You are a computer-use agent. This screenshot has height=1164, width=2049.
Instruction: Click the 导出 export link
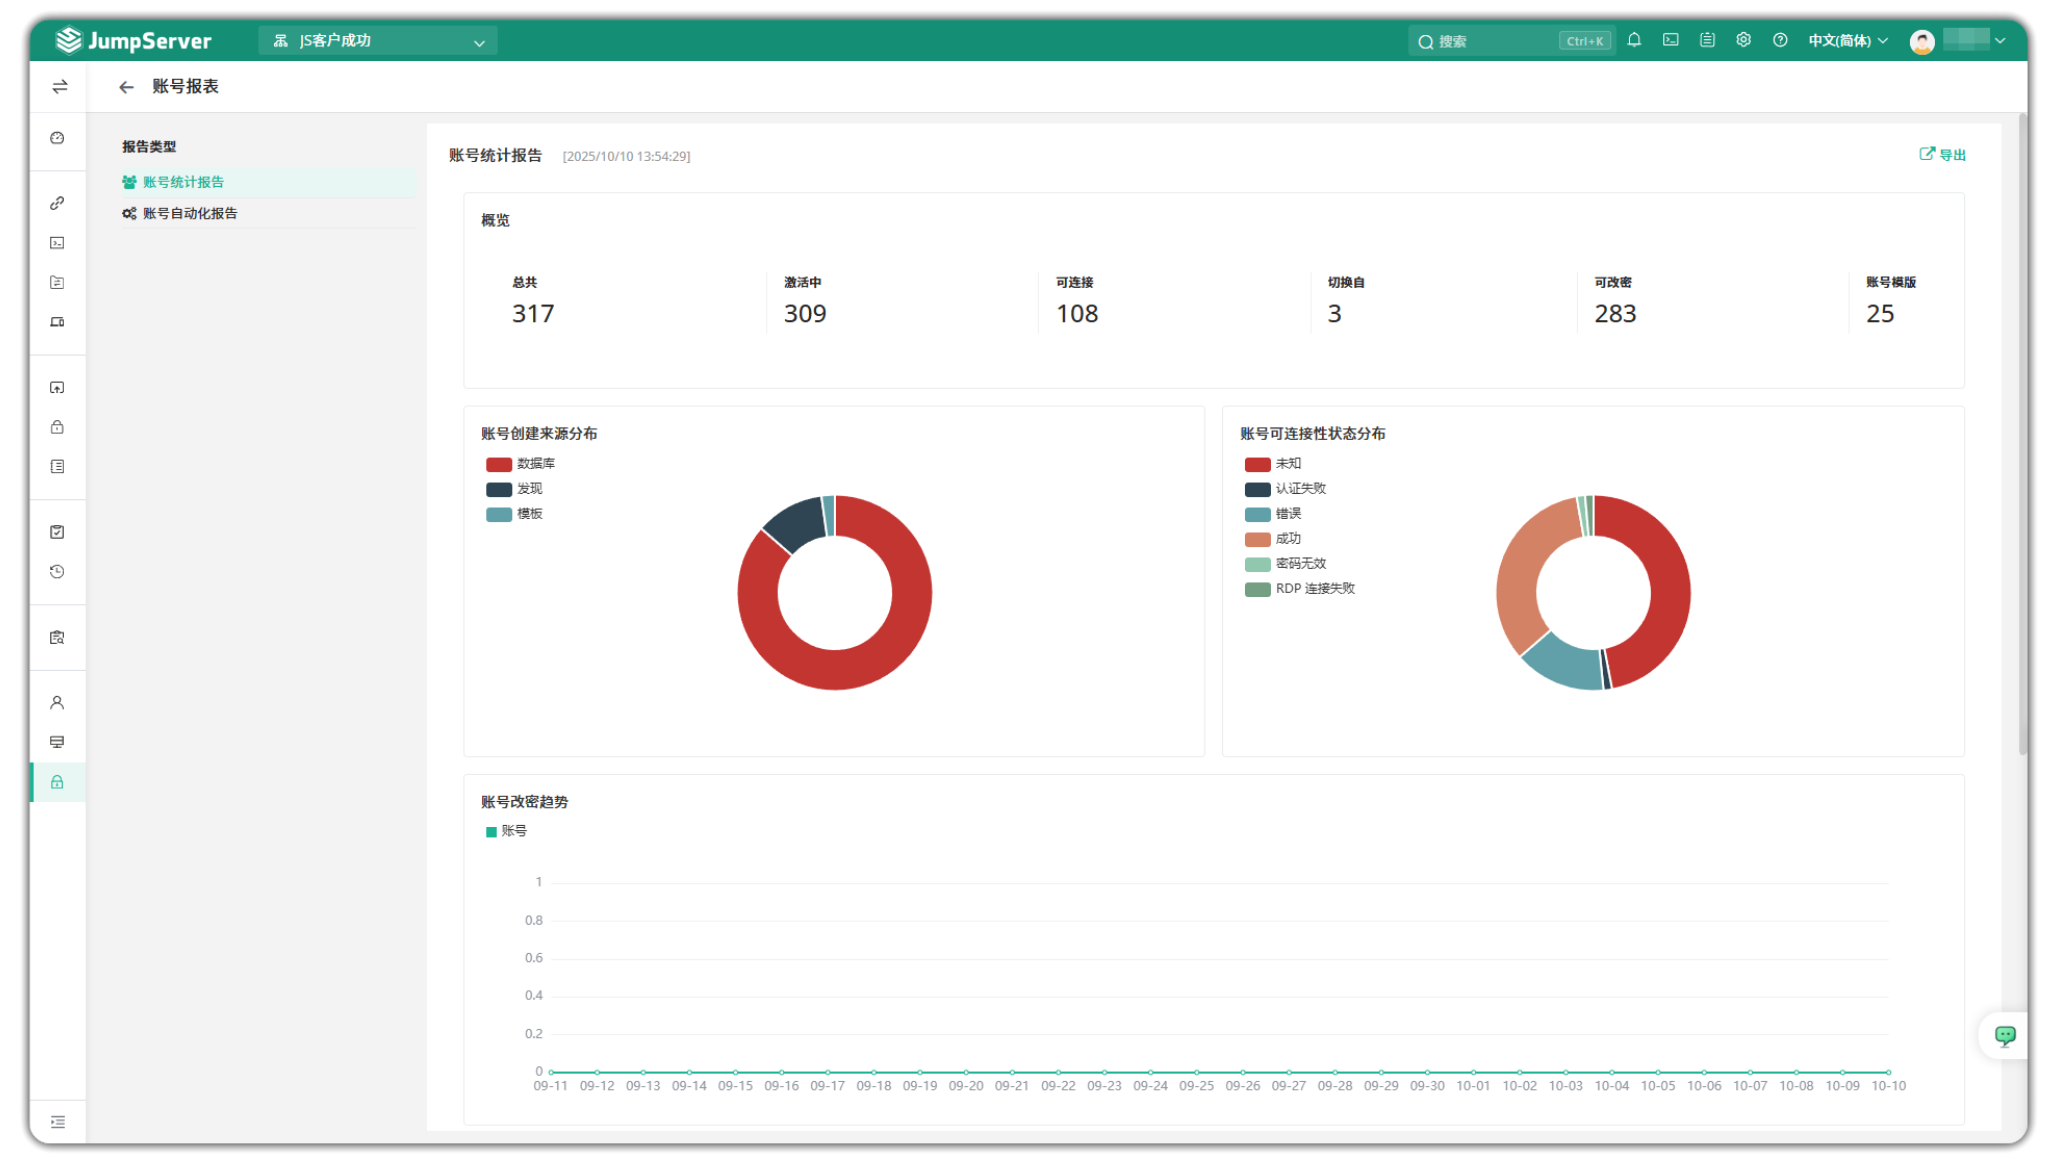(1942, 154)
